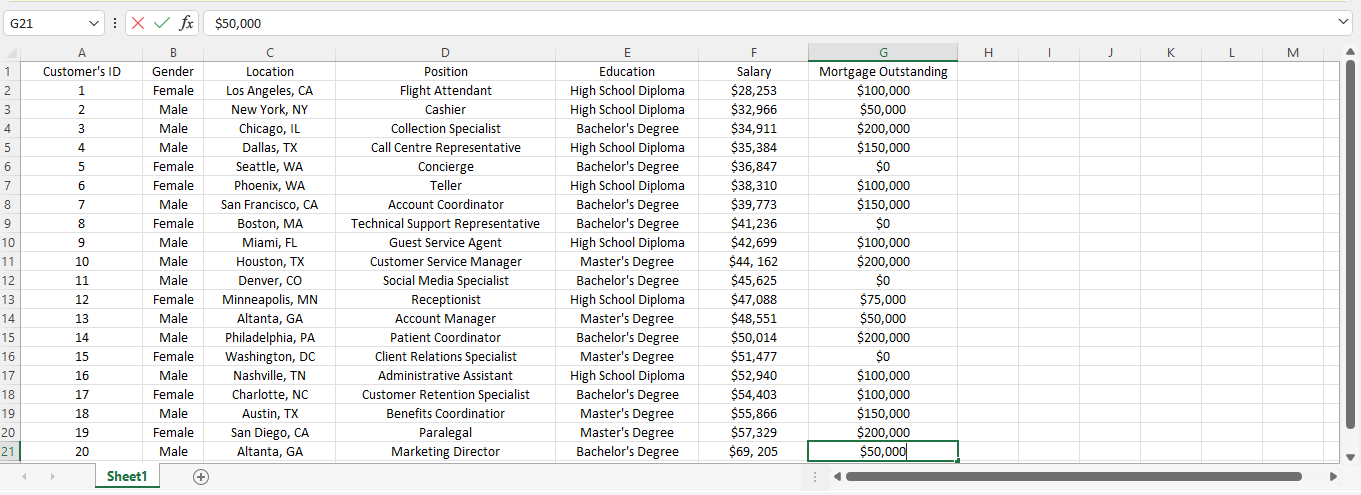Click the horizontal scrollbar left arrow
1361x495 pixels.
pos(837,477)
